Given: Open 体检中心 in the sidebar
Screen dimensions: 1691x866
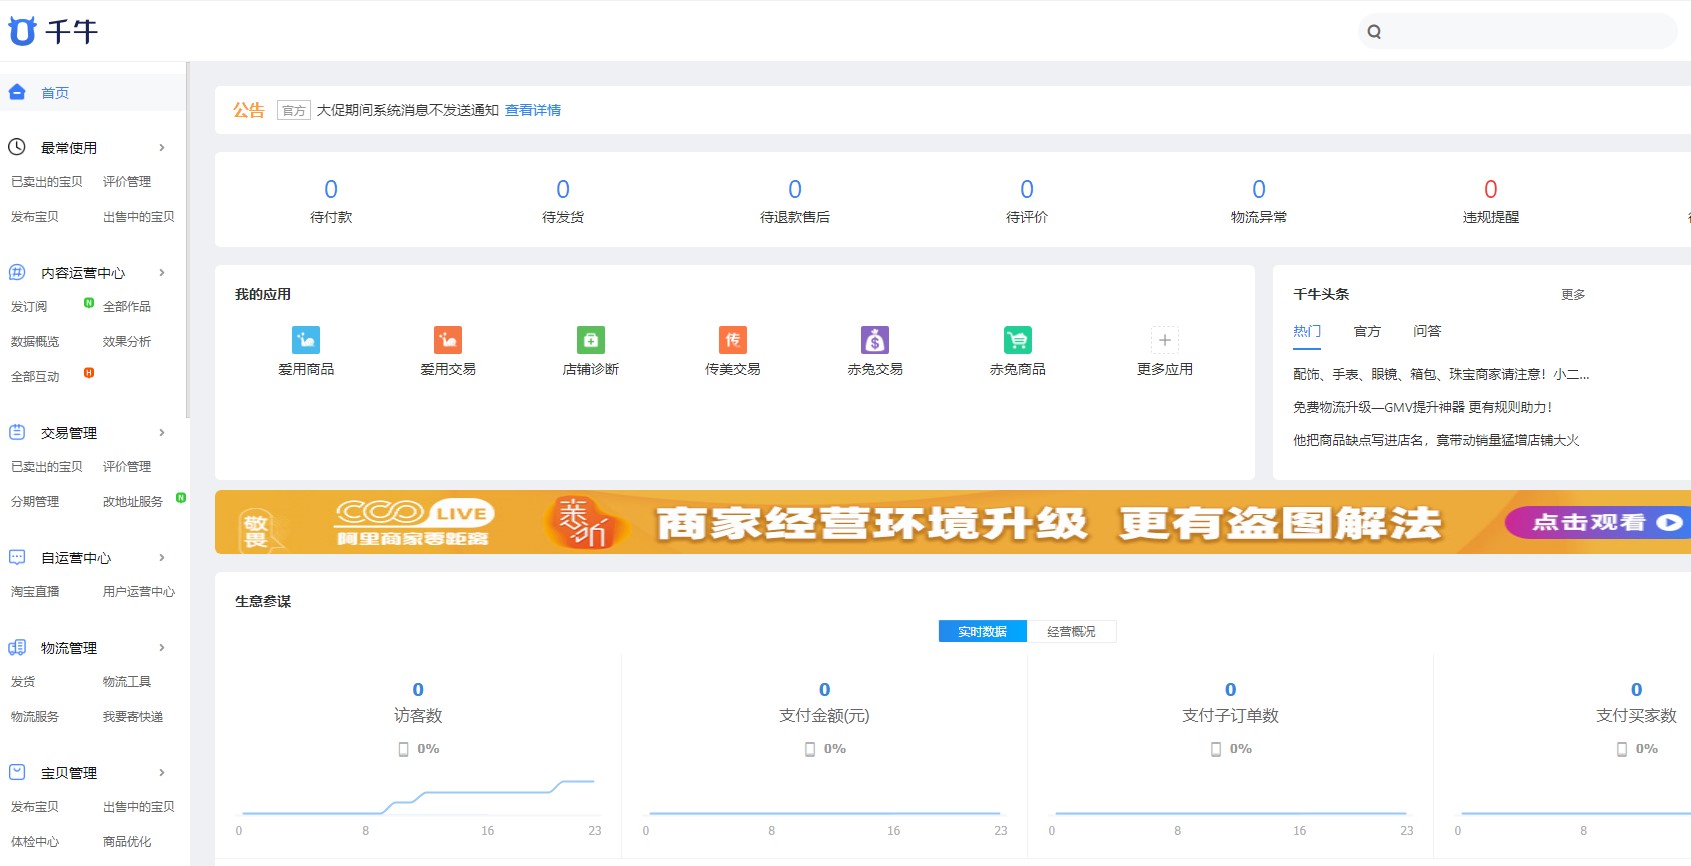Looking at the screenshot, I should point(35,842).
